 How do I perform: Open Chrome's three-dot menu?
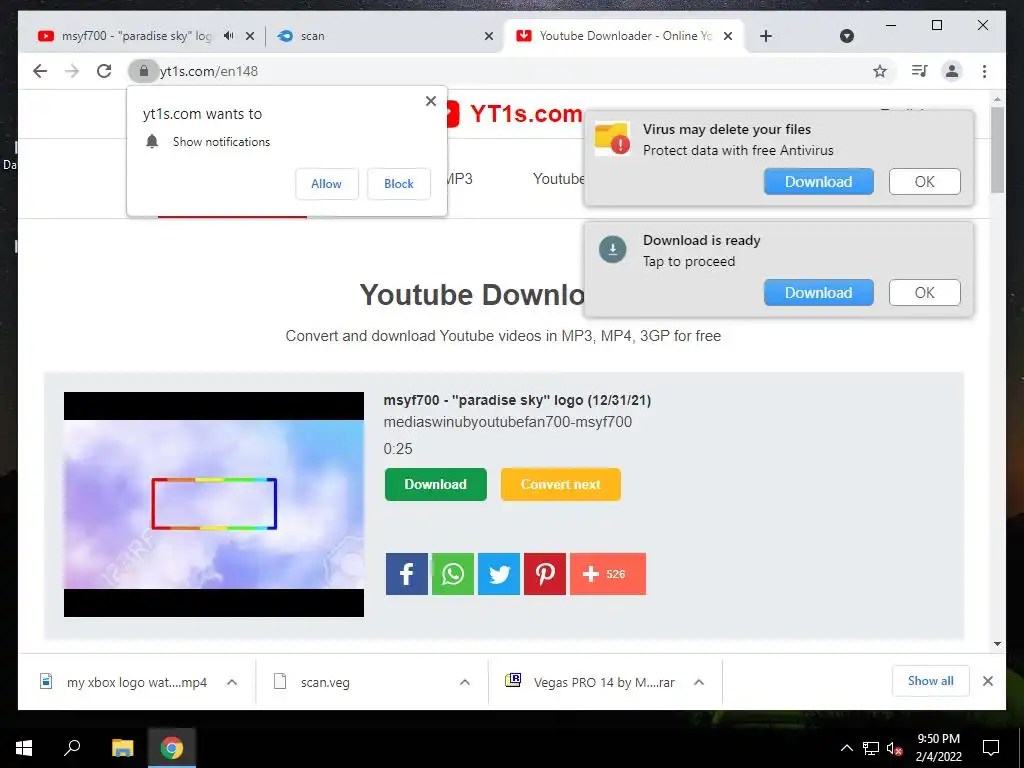point(984,71)
